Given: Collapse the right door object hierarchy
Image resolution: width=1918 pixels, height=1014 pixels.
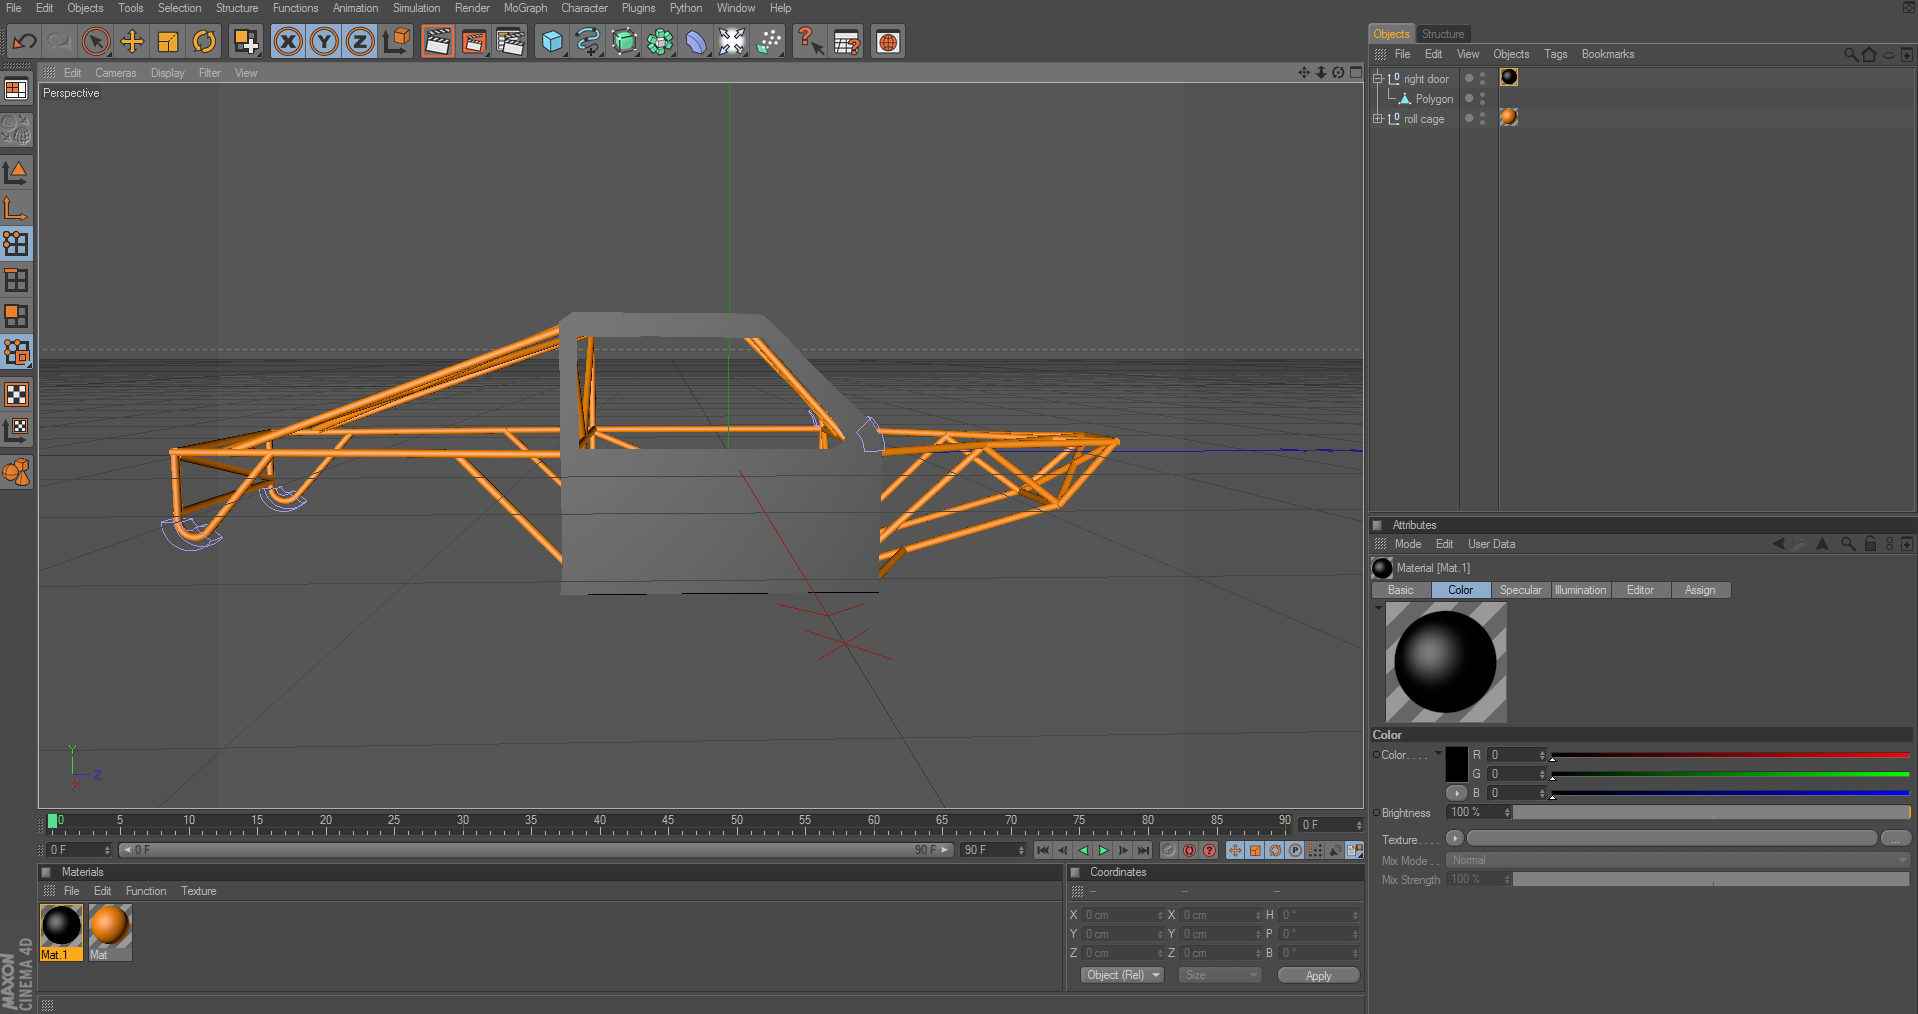Looking at the screenshot, I should click(x=1377, y=78).
